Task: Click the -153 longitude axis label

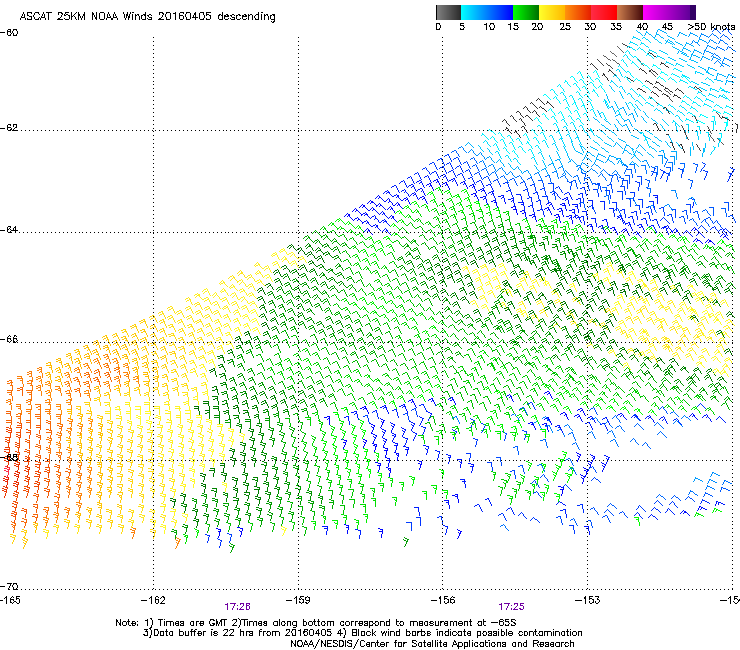Action: [588, 600]
